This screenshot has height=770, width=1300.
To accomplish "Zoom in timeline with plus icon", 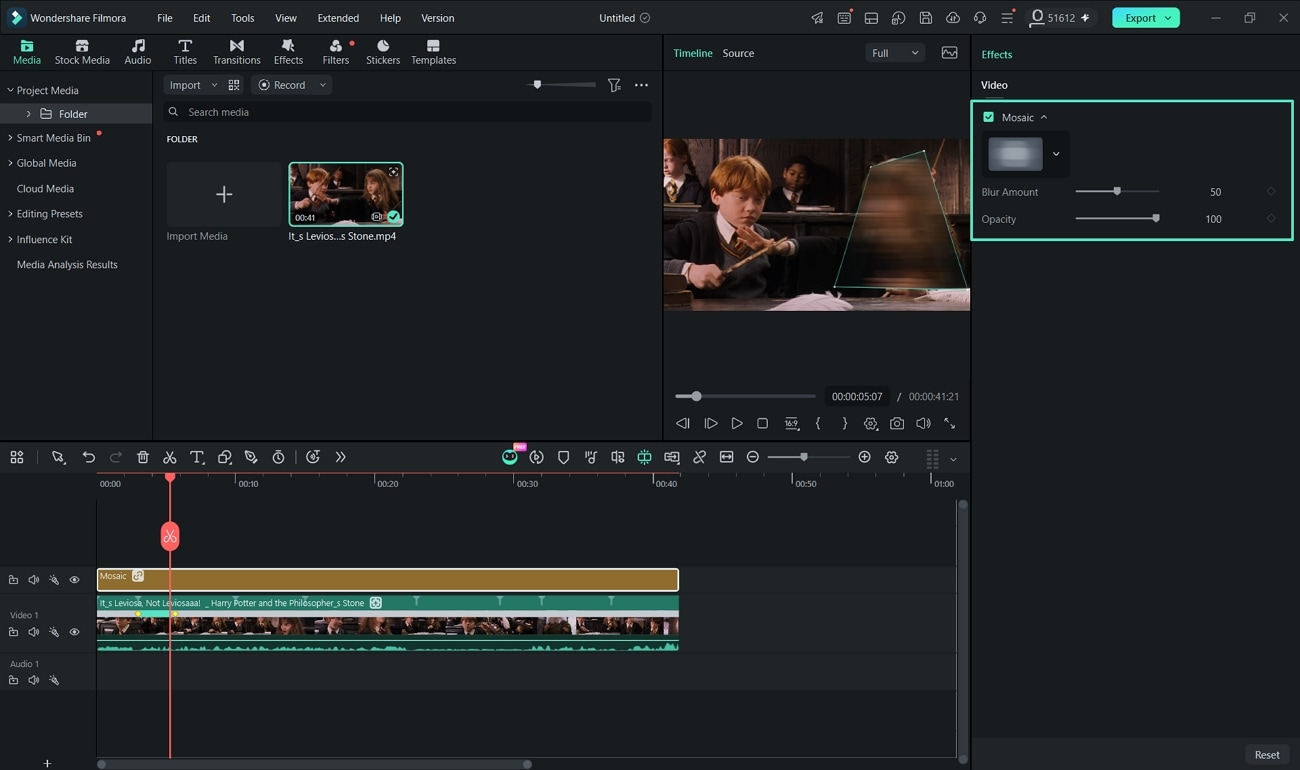I will point(864,457).
